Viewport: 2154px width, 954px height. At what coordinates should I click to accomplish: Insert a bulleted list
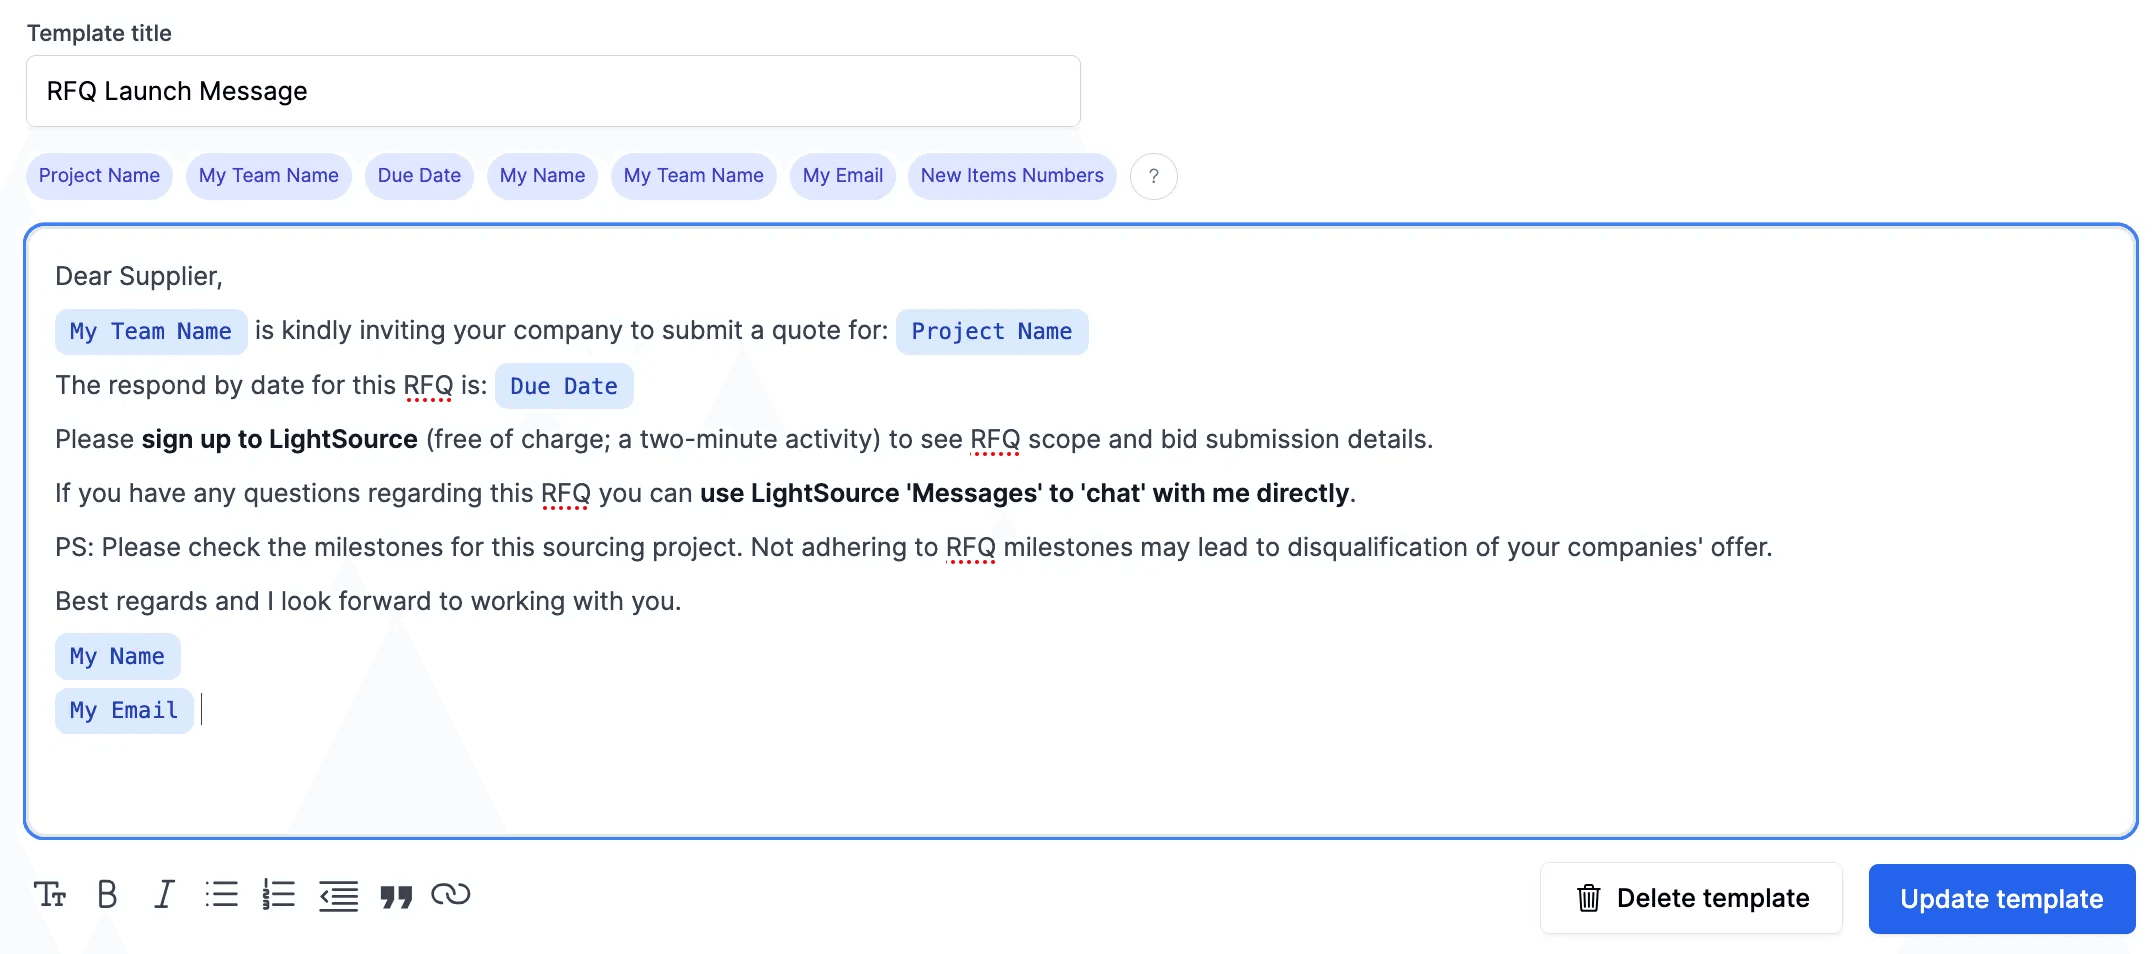(x=221, y=894)
